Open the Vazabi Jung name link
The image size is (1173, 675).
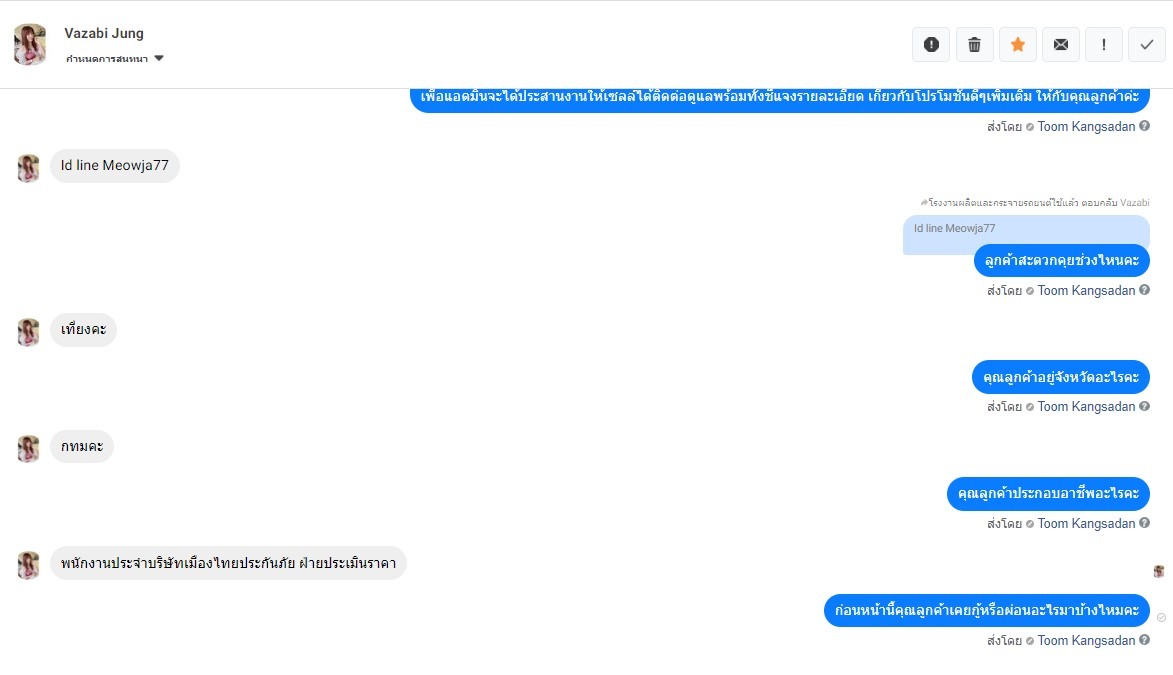pyautogui.click(x=104, y=33)
